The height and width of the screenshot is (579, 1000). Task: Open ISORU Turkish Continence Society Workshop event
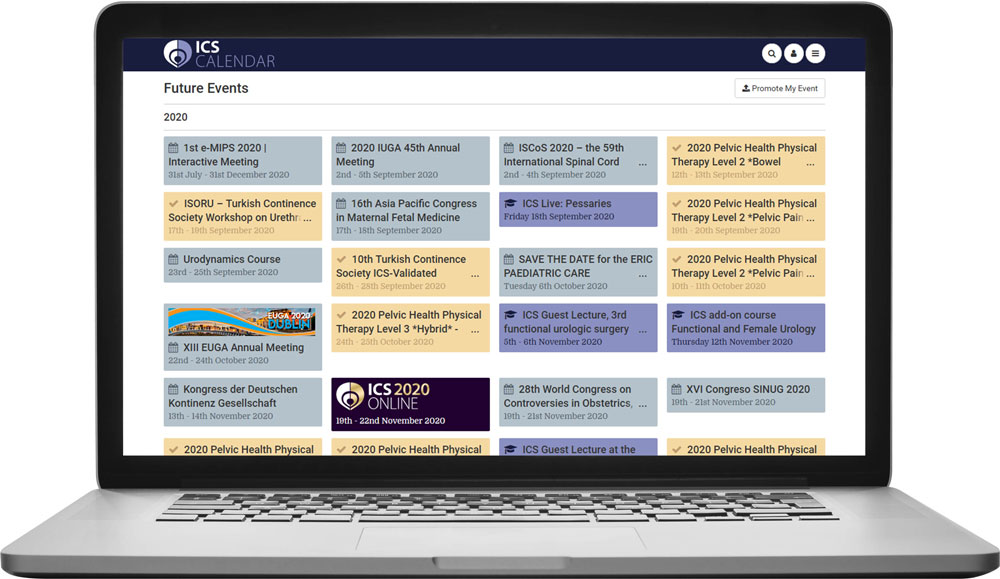point(243,216)
